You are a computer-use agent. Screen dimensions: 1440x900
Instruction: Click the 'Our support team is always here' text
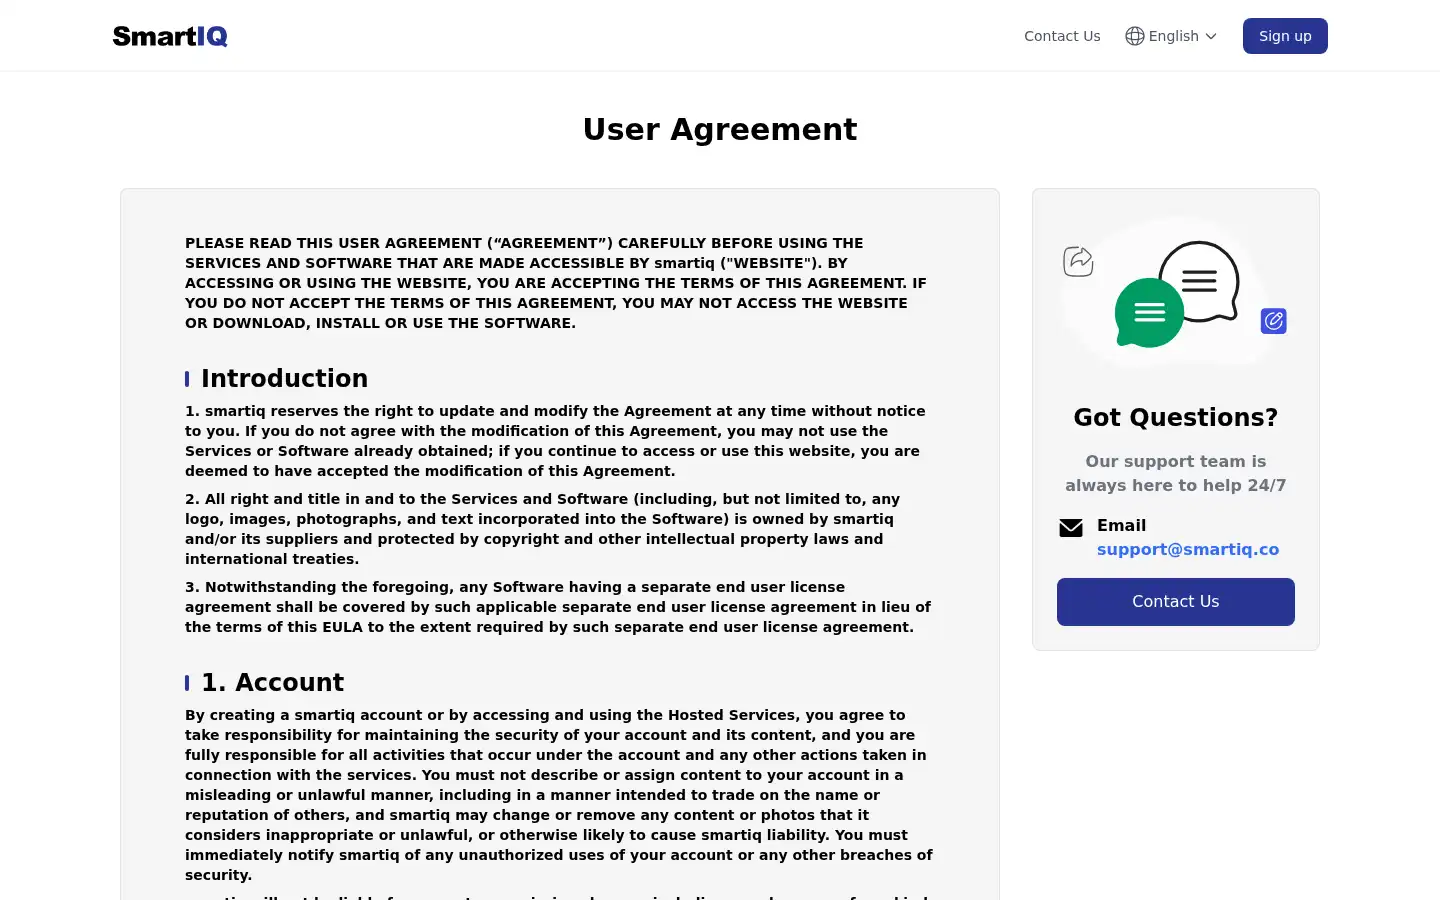pos(1176,473)
